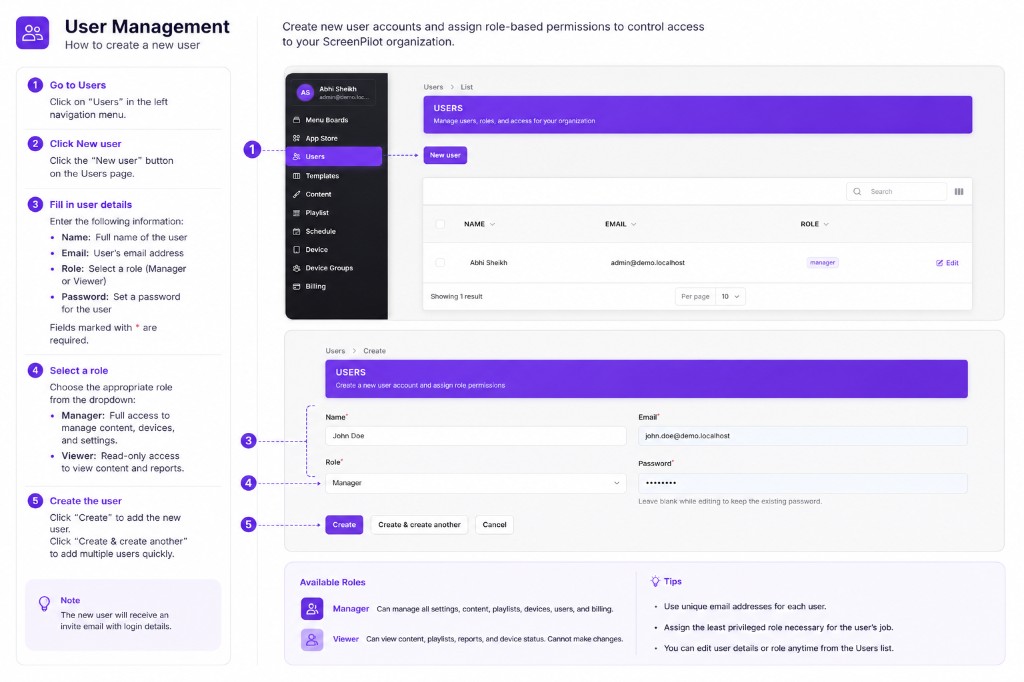Click the Content sidebar icon
Image resolution: width=1024 pixels, height=682 pixels.
pos(296,194)
